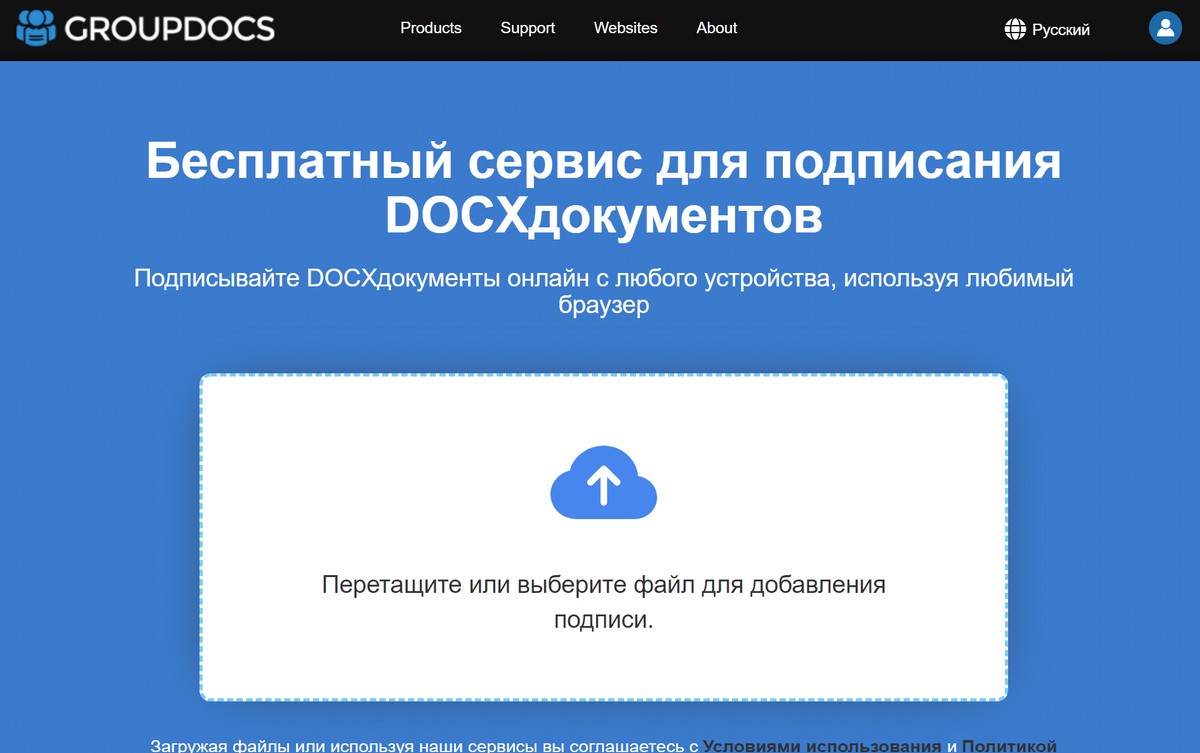Click the GROUPDOCS wordmark text
1200x753 pixels.
point(169,29)
